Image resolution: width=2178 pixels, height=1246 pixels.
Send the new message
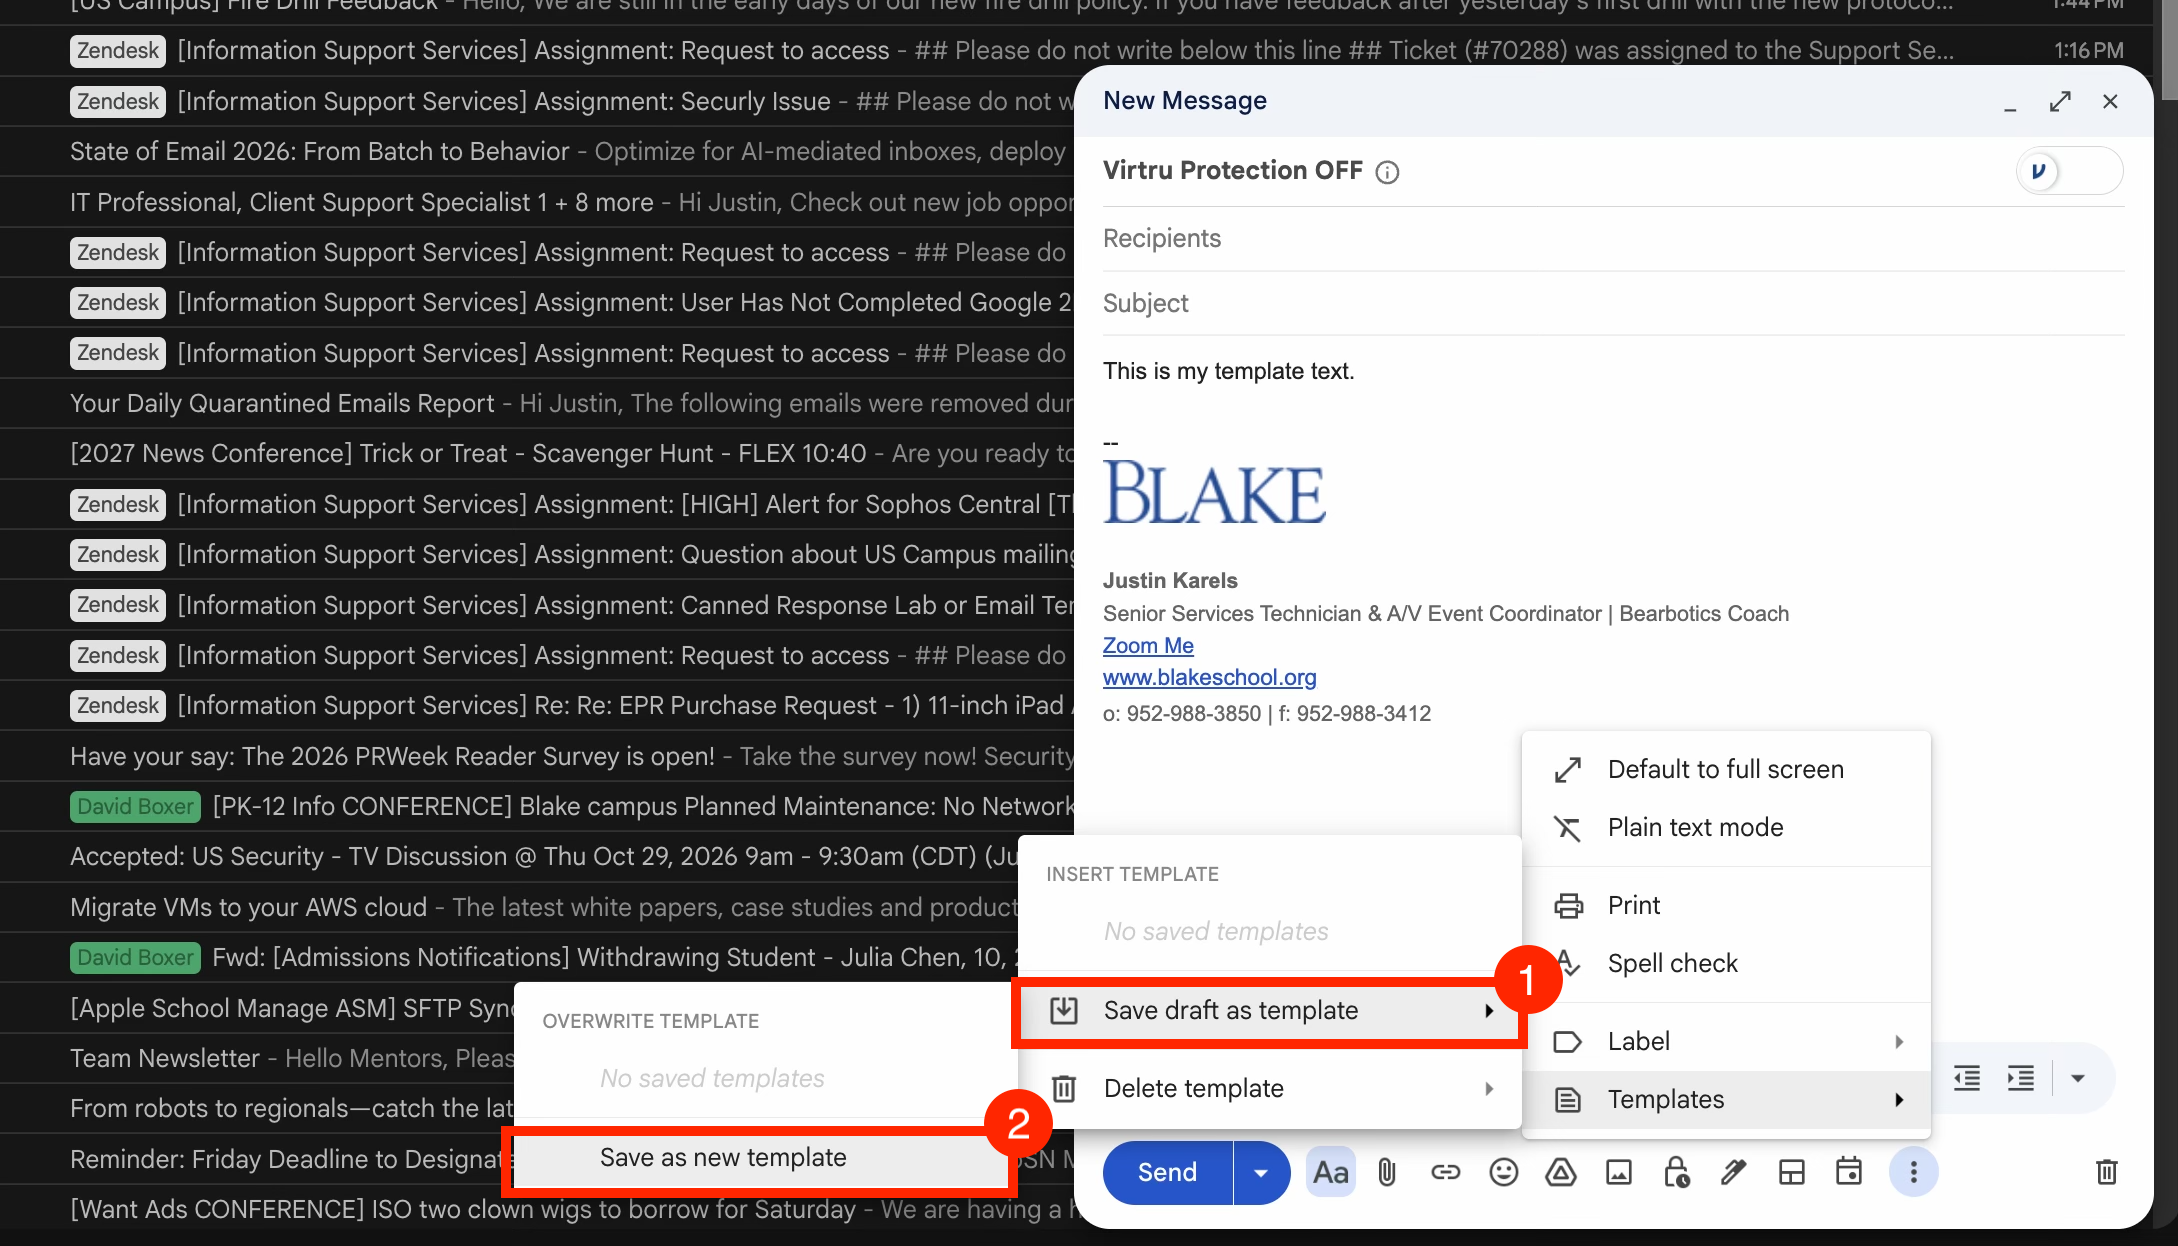point(1167,1173)
